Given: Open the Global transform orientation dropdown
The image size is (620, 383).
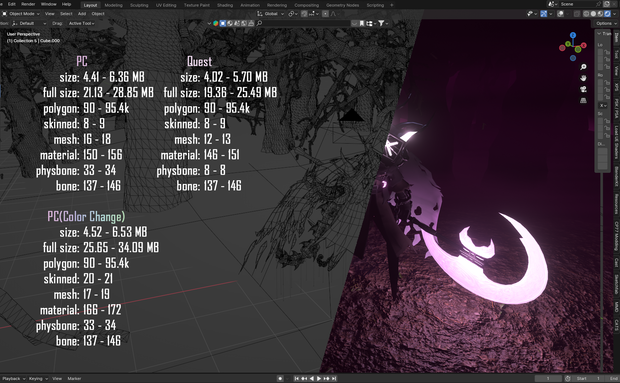Looking at the screenshot, I should point(271,13).
